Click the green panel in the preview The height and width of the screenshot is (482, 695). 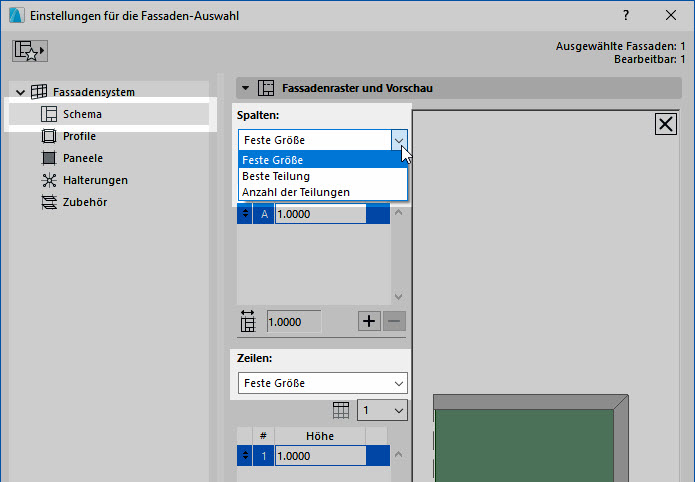[525, 445]
